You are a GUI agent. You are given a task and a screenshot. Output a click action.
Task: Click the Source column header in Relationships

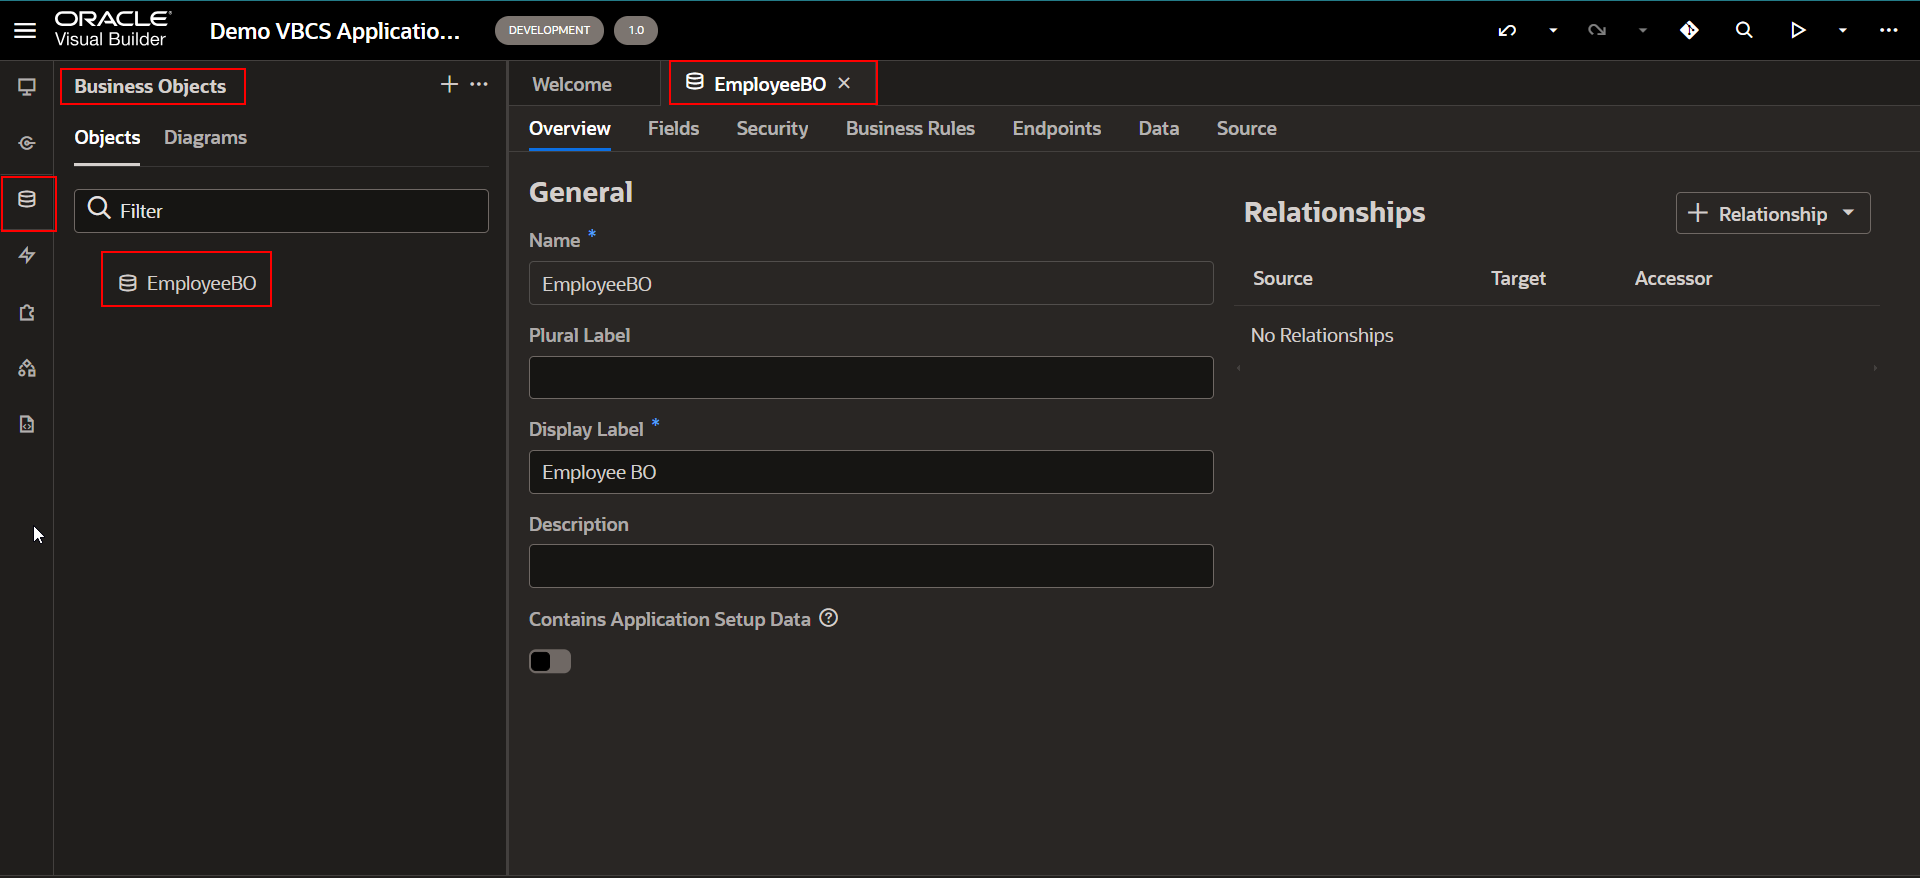1283,279
